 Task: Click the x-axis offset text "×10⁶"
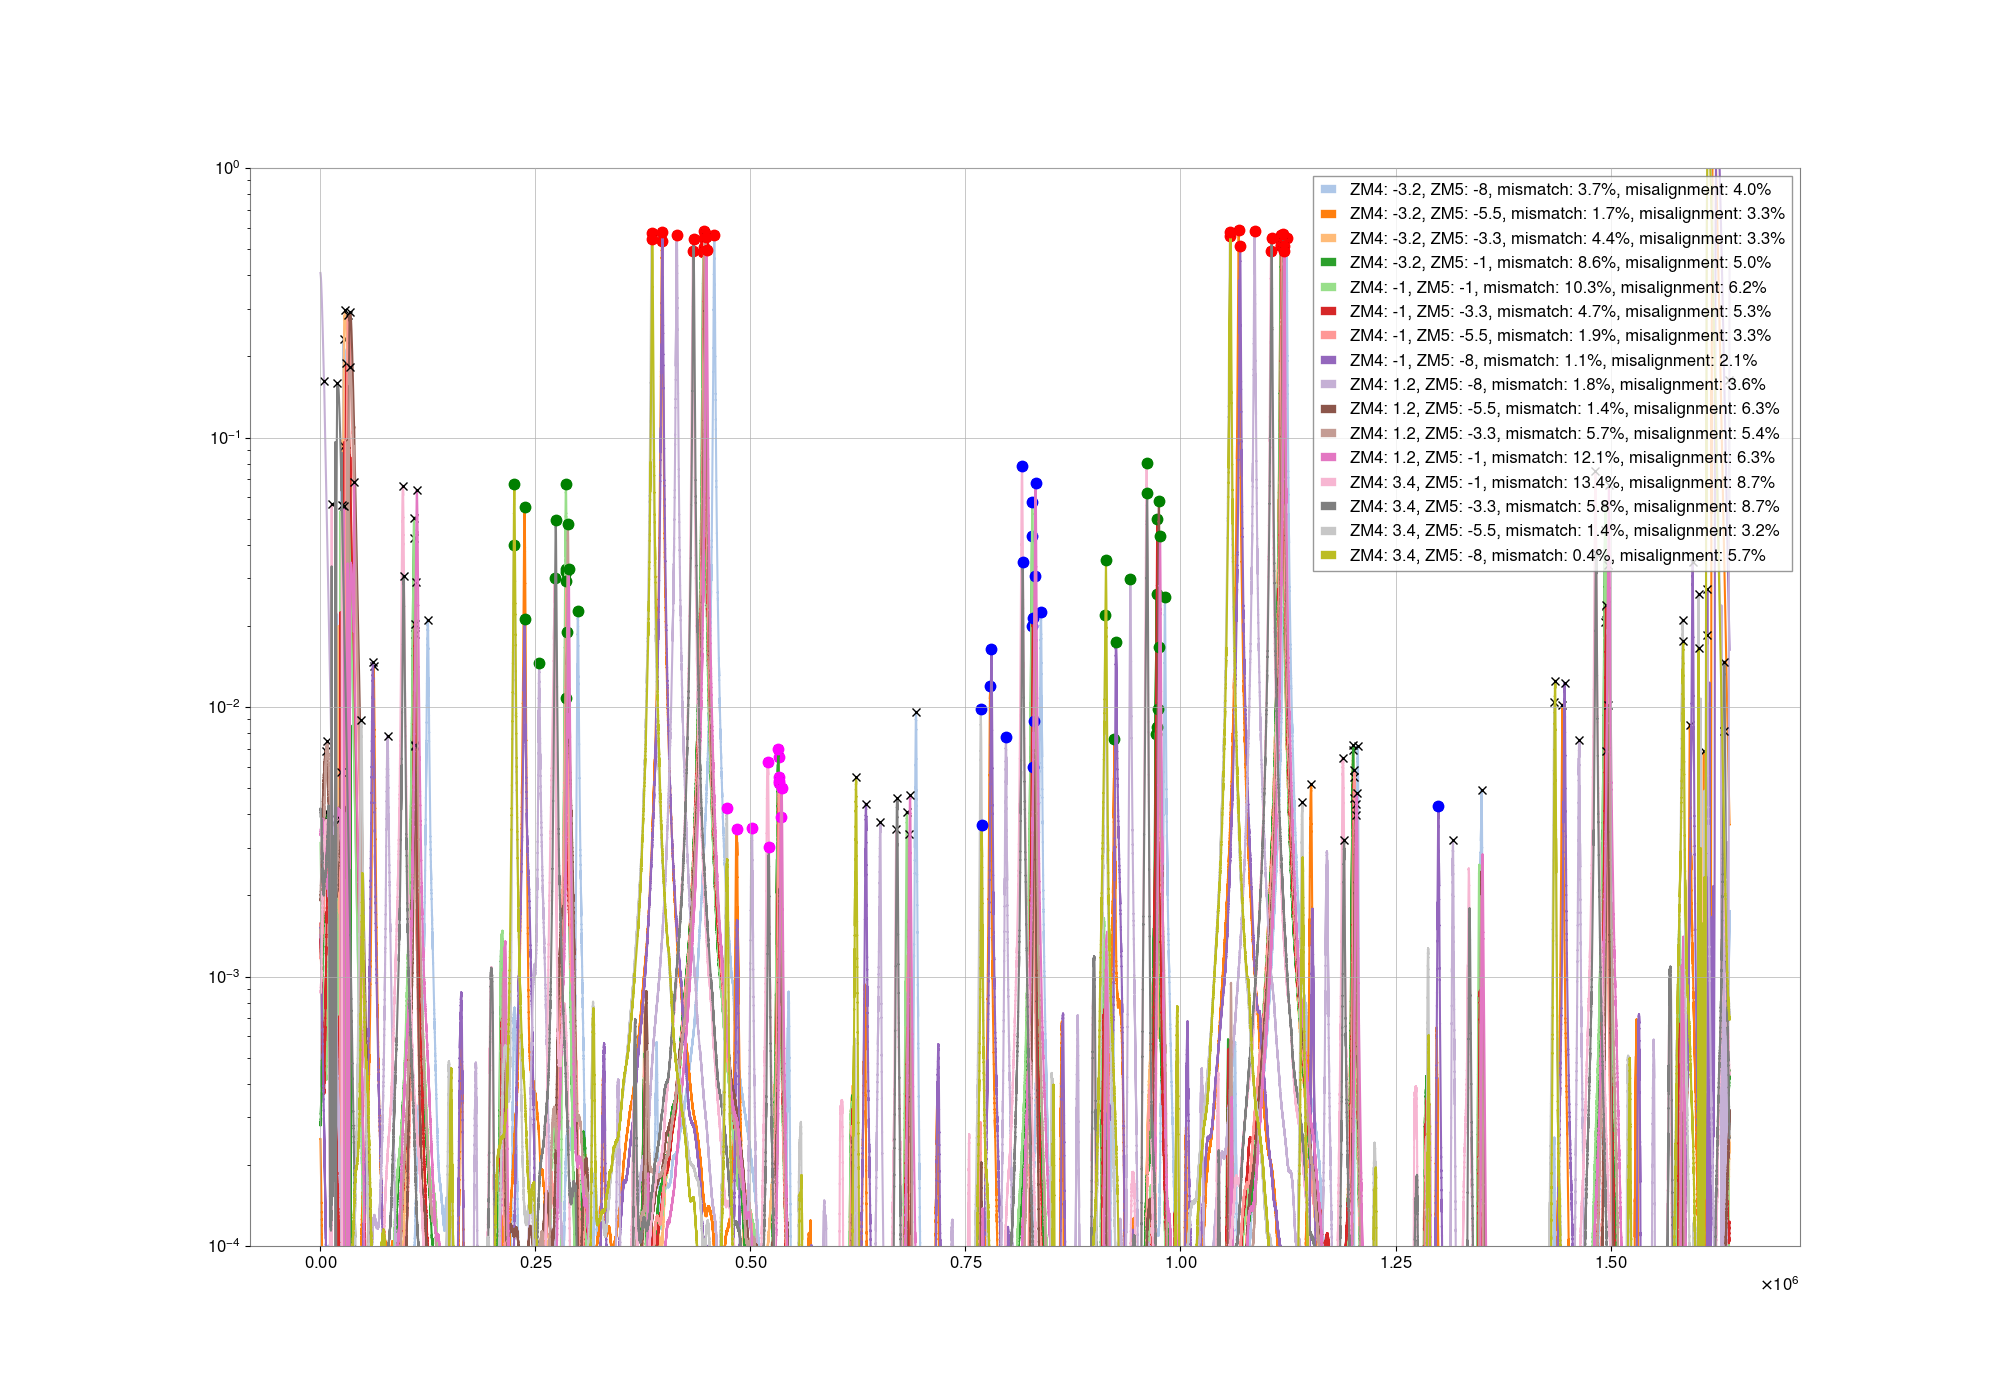(1780, 1283)
